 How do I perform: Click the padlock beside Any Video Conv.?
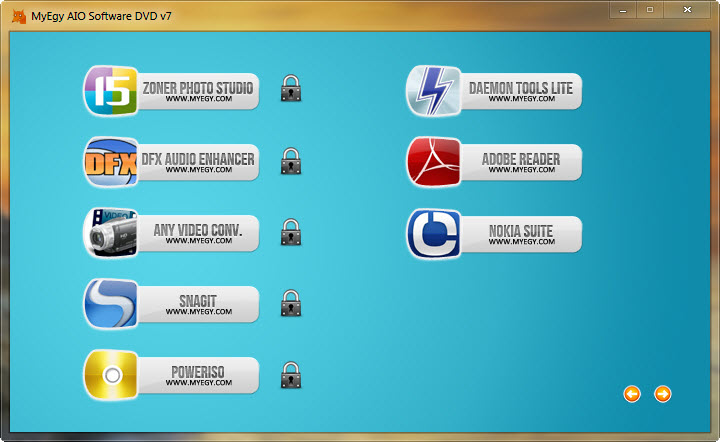click(x=291, y=232)
